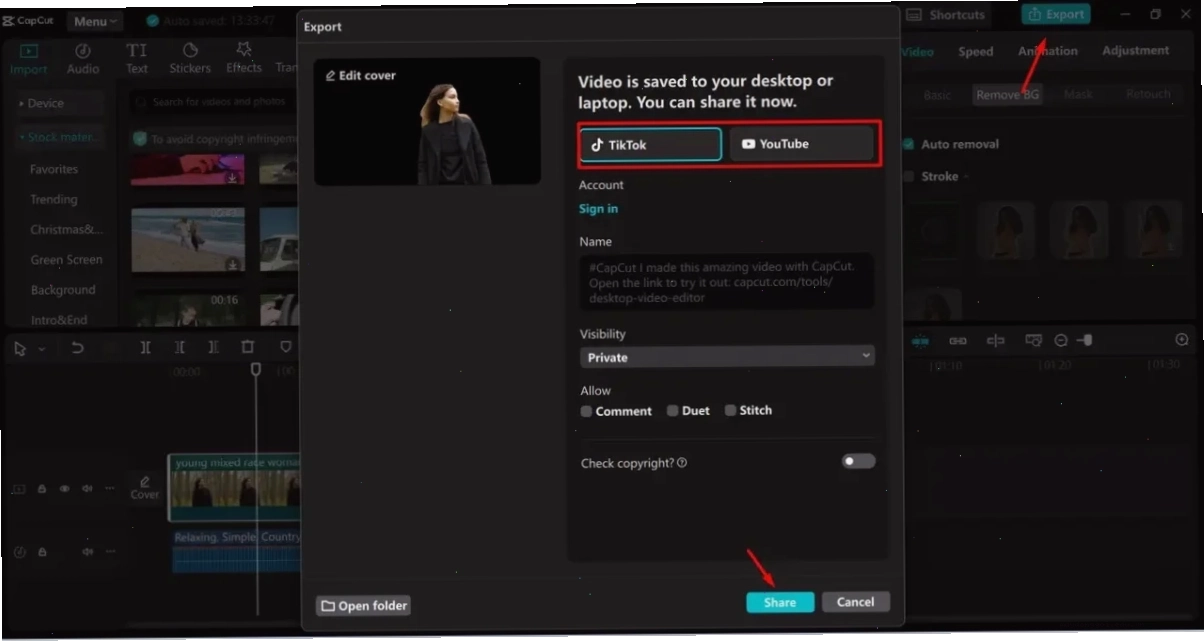Mute the video track audio
Image resolution: width=1204 pixels, height=641 pixels.
pyautogui.click(x=87, y=489)
